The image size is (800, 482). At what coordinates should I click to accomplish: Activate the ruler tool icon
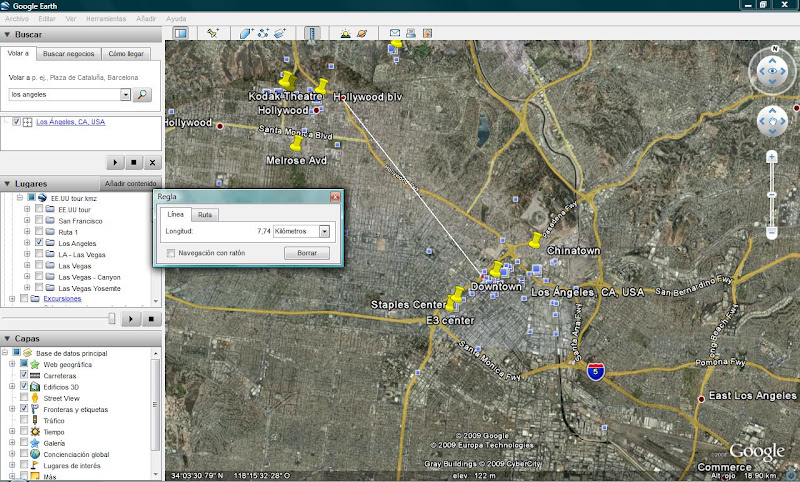312,33
